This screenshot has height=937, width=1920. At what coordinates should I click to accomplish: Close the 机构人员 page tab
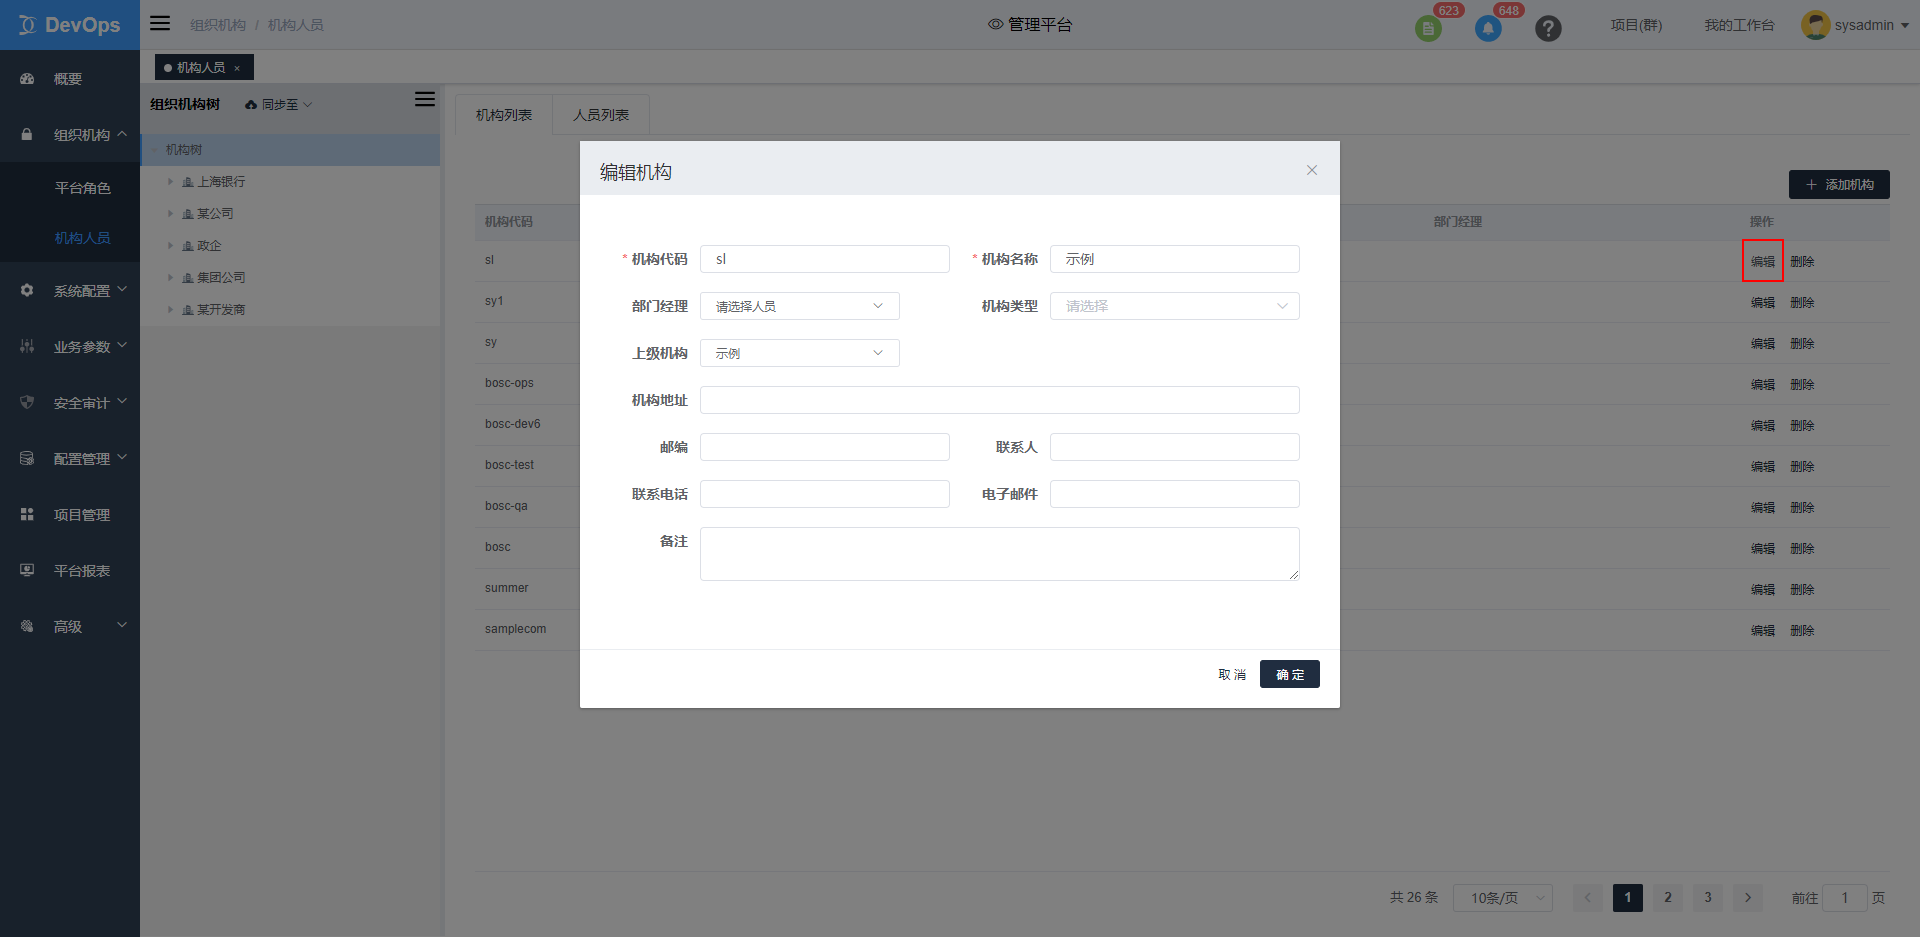(237, 68)
